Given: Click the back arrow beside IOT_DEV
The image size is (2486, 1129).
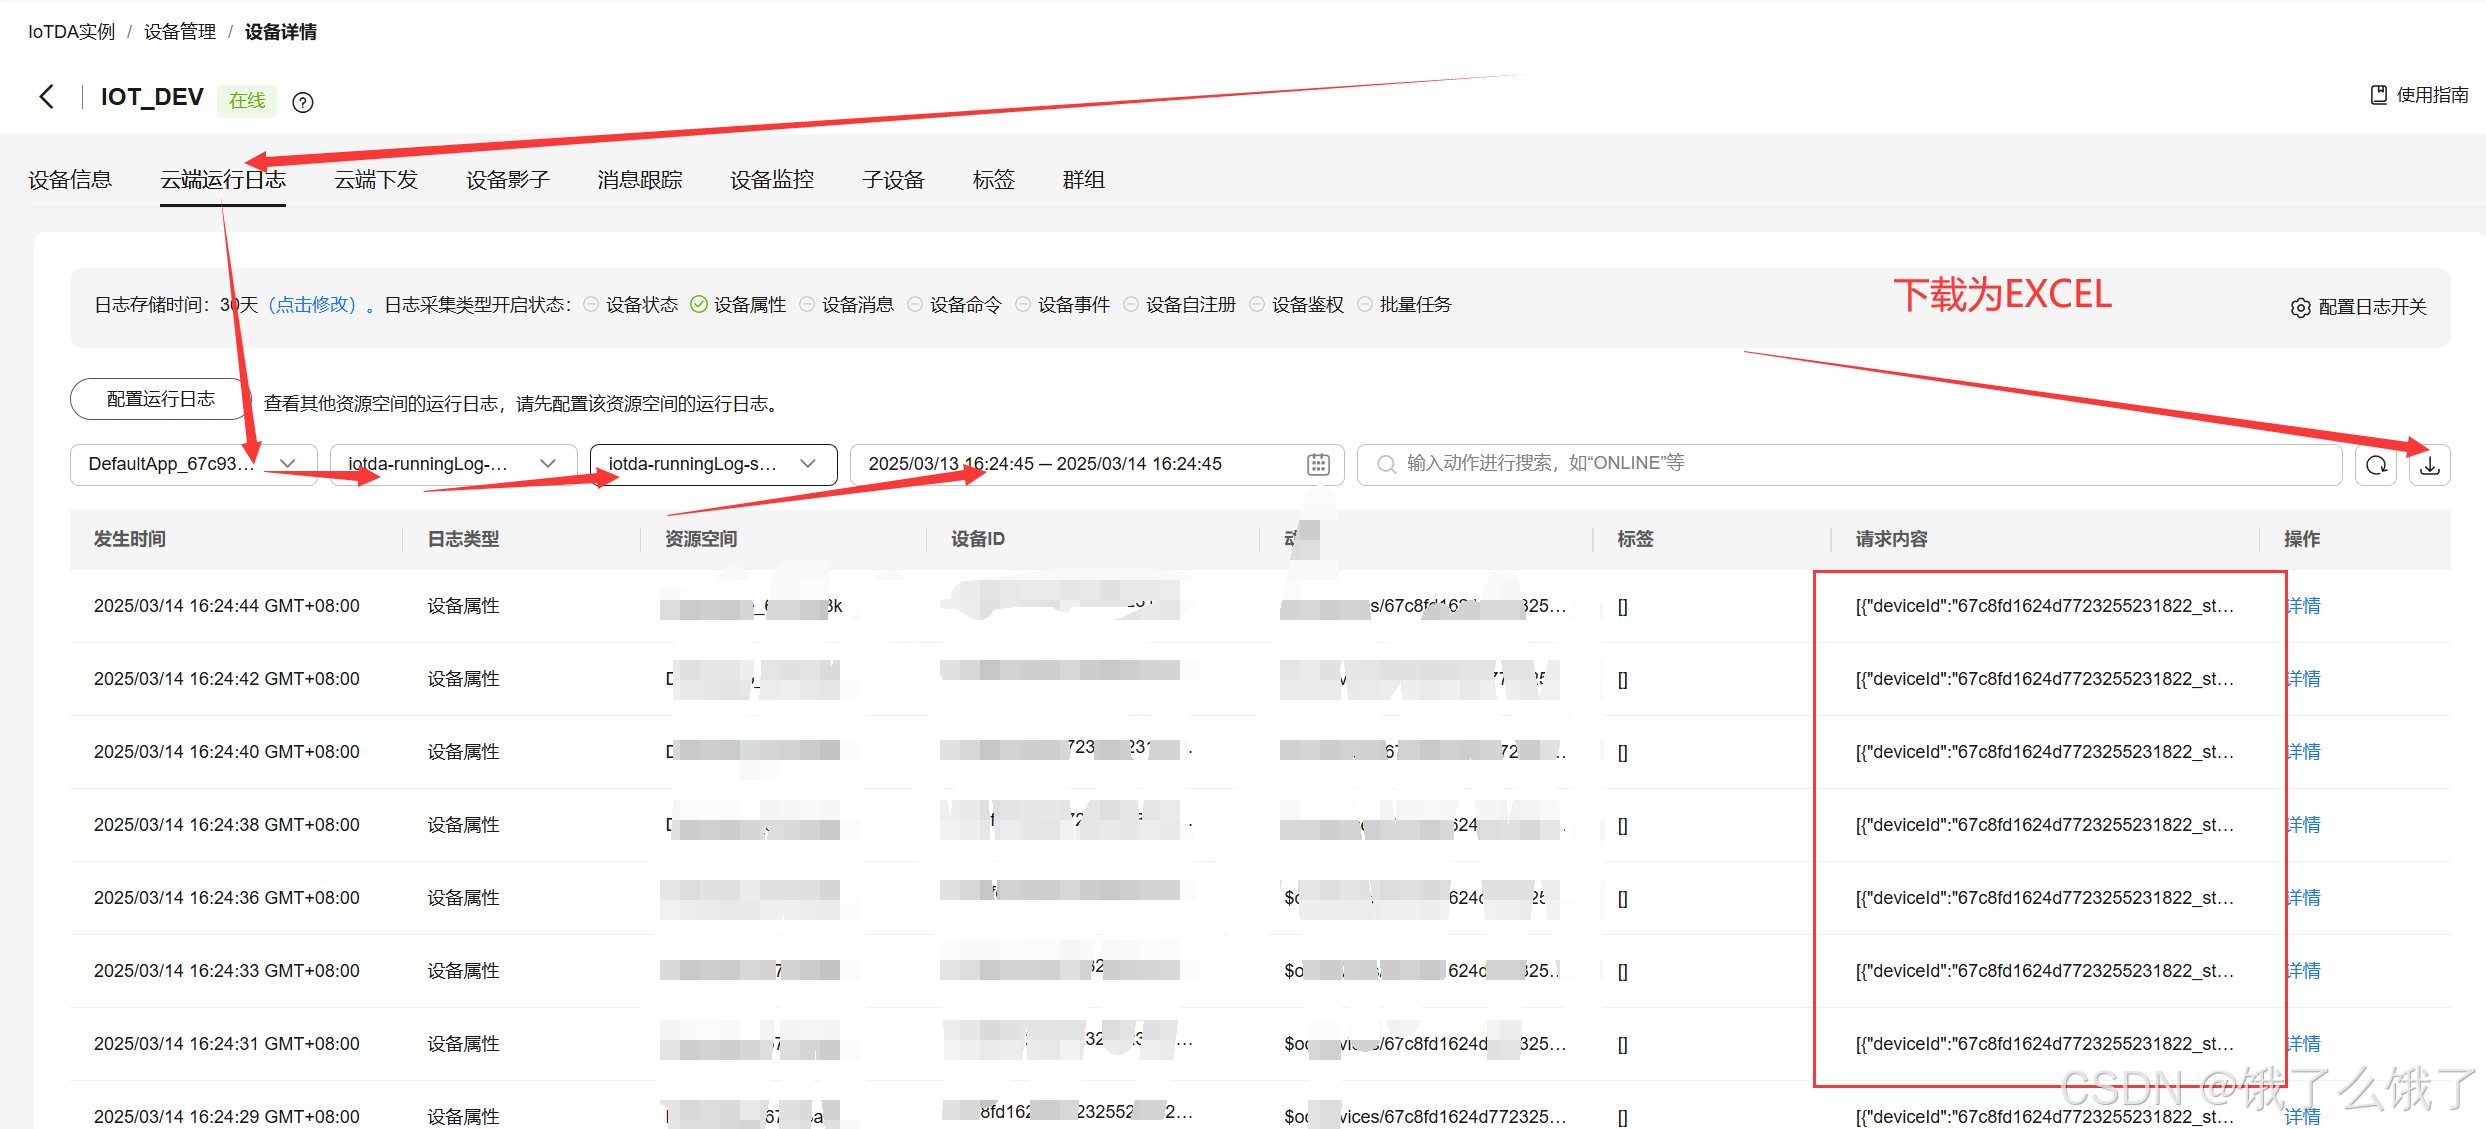Looking at the screenshot, I should click(x=46, y=97).
